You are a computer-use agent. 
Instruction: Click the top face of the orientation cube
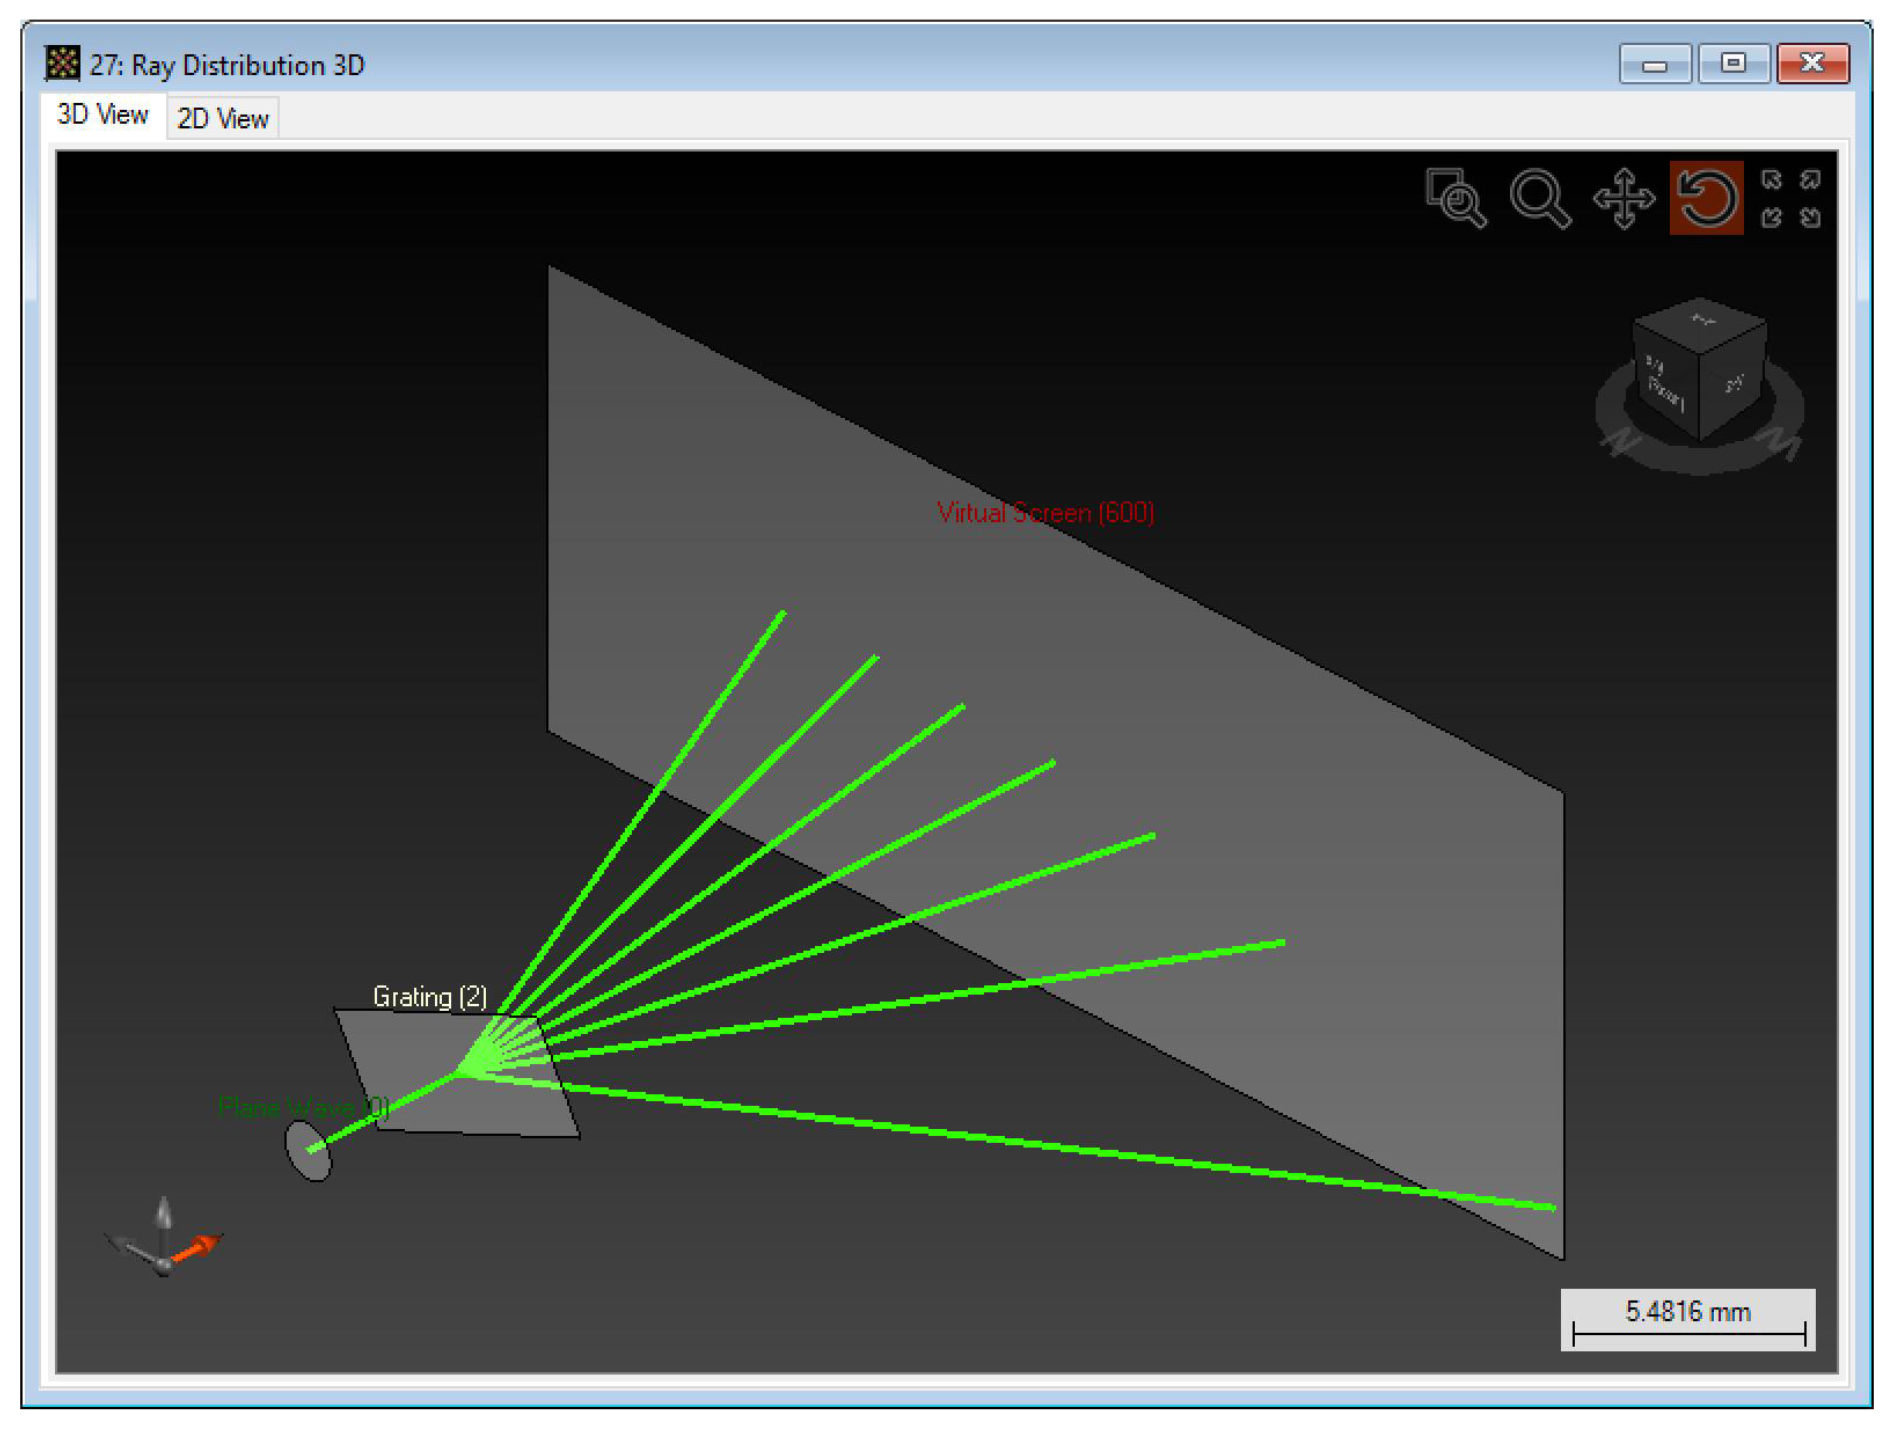(x=1700, y=323)
